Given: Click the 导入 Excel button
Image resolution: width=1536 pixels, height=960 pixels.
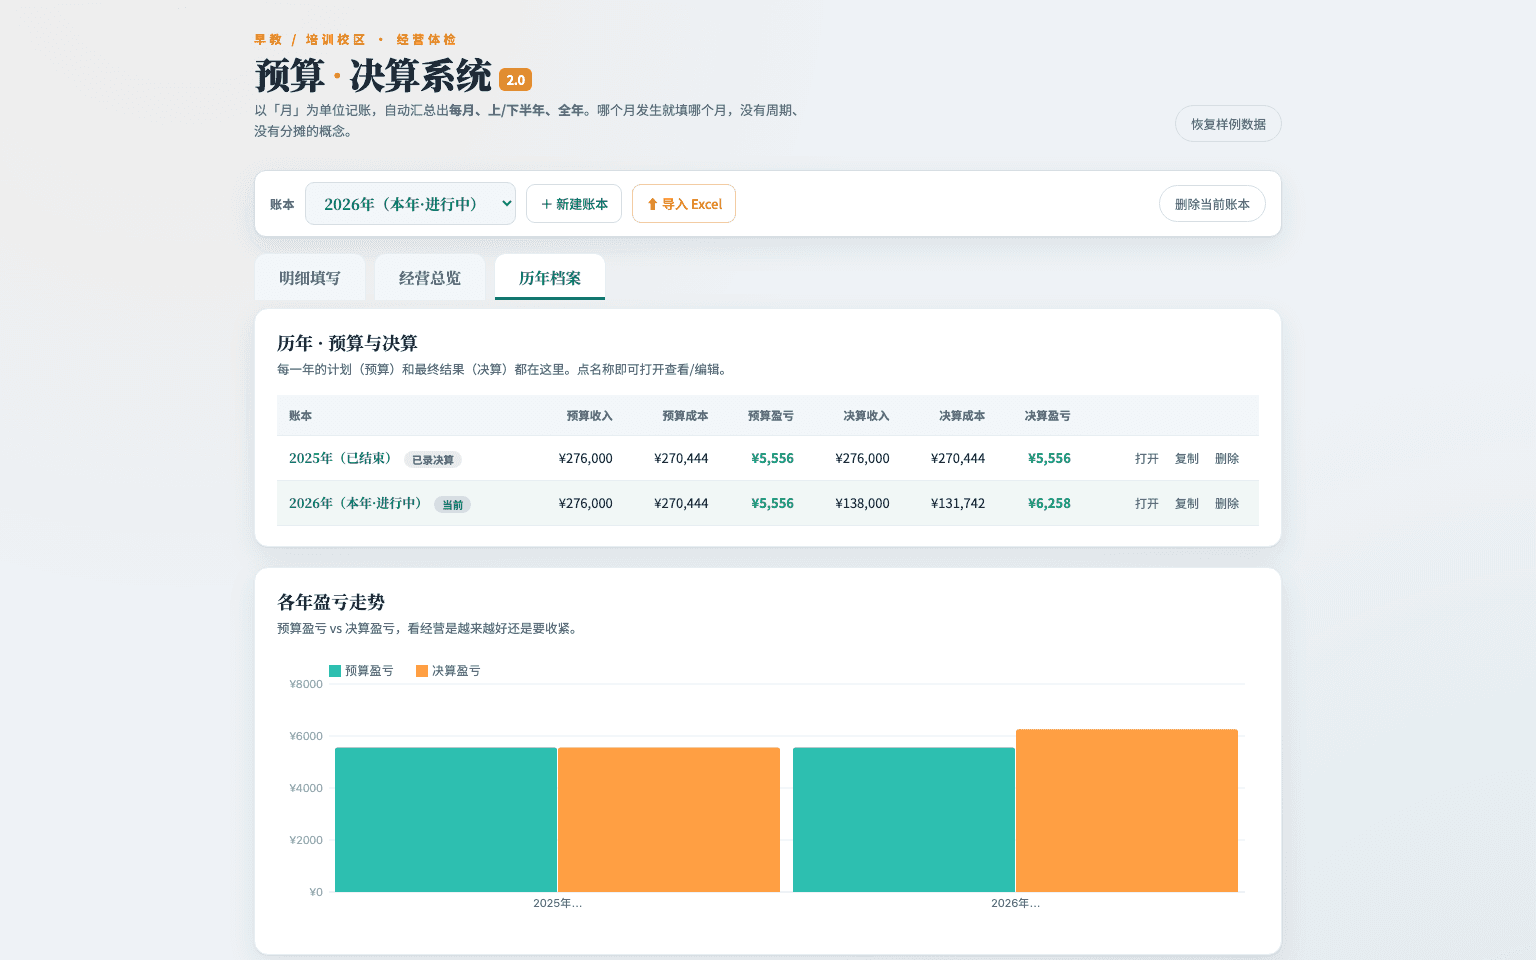Looking at the screenshot, I should [x=684, y=204].
